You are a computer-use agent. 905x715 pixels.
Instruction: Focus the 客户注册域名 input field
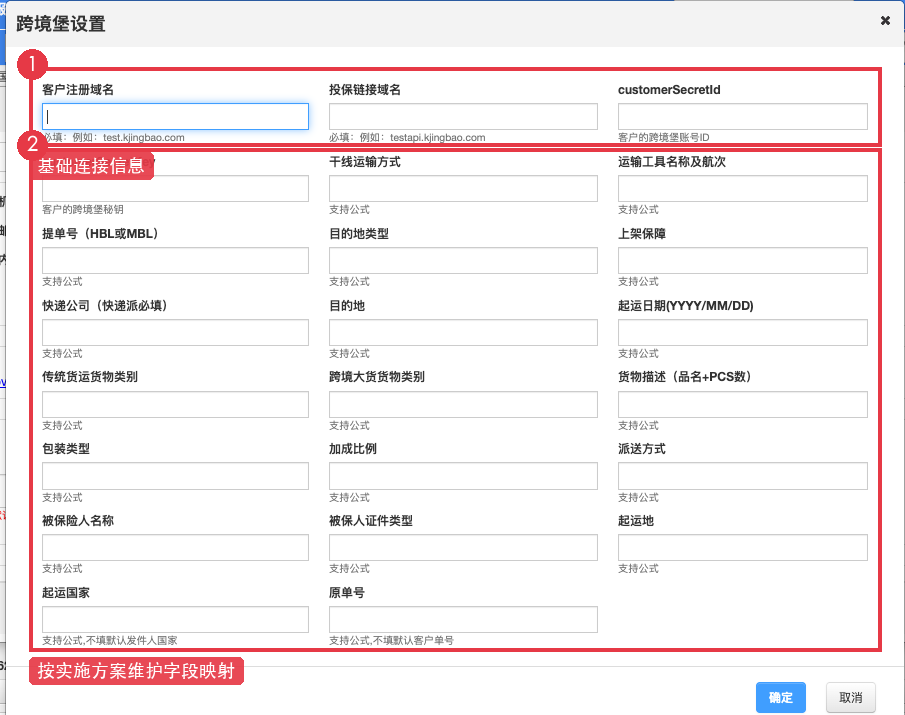[x=175, y=117]
